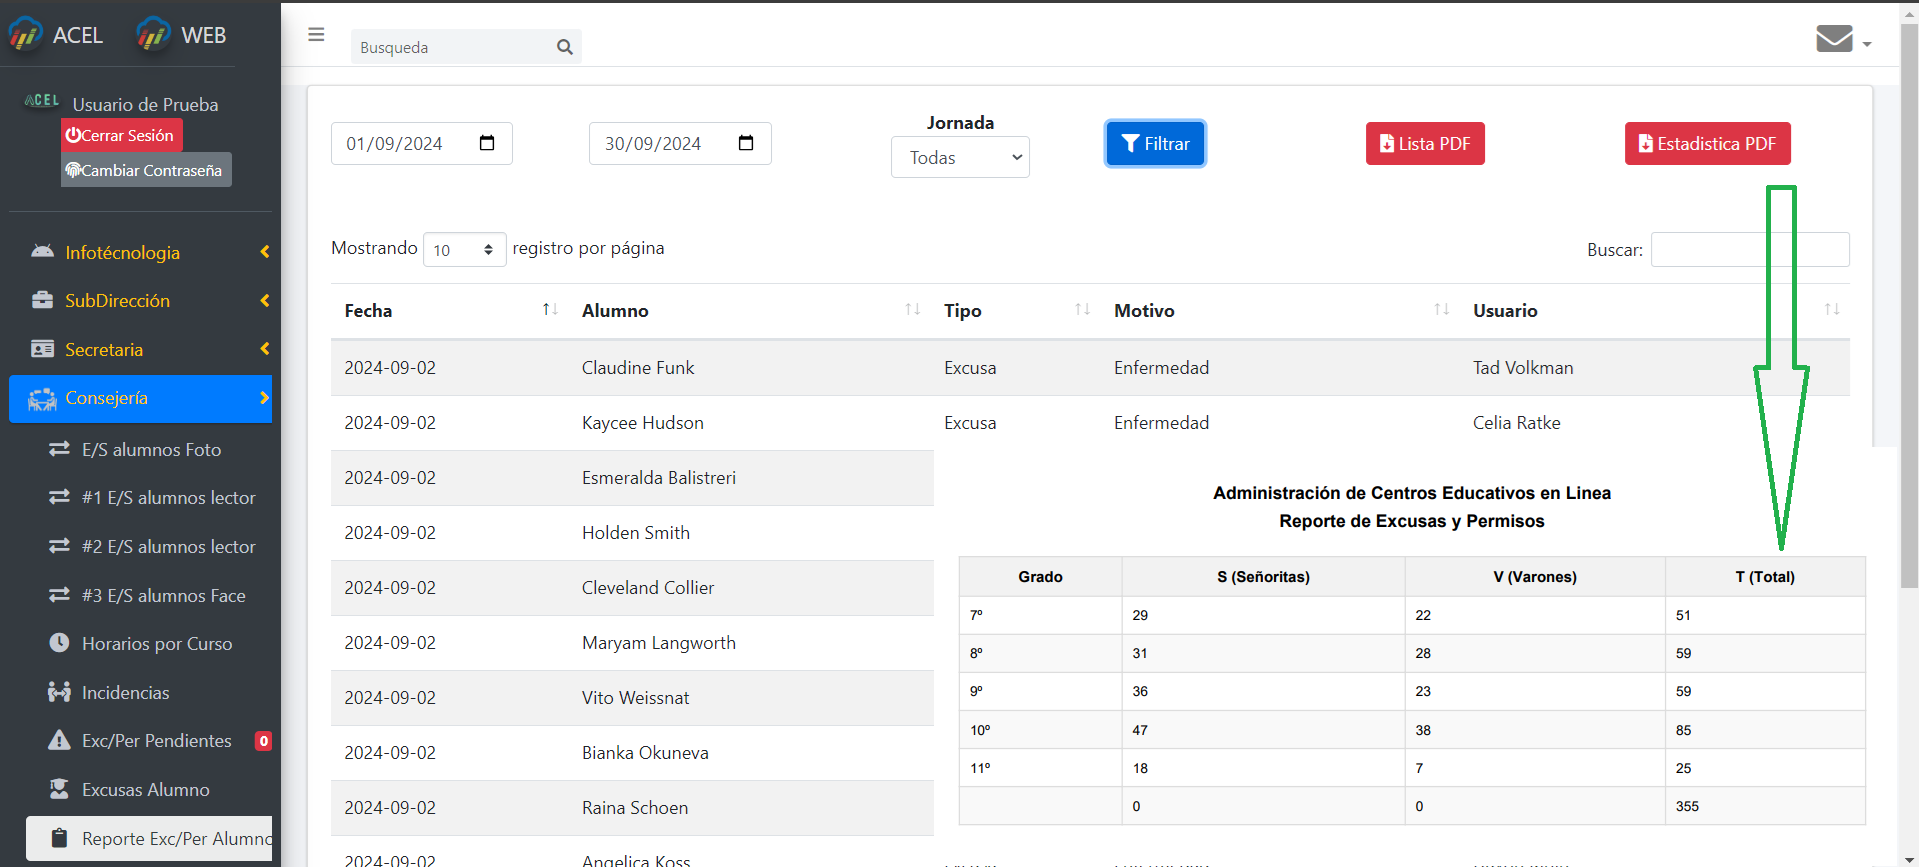1919x867 pixels.
Task: Open #2 E/S alumnos lector menu item
Action: 150,547
